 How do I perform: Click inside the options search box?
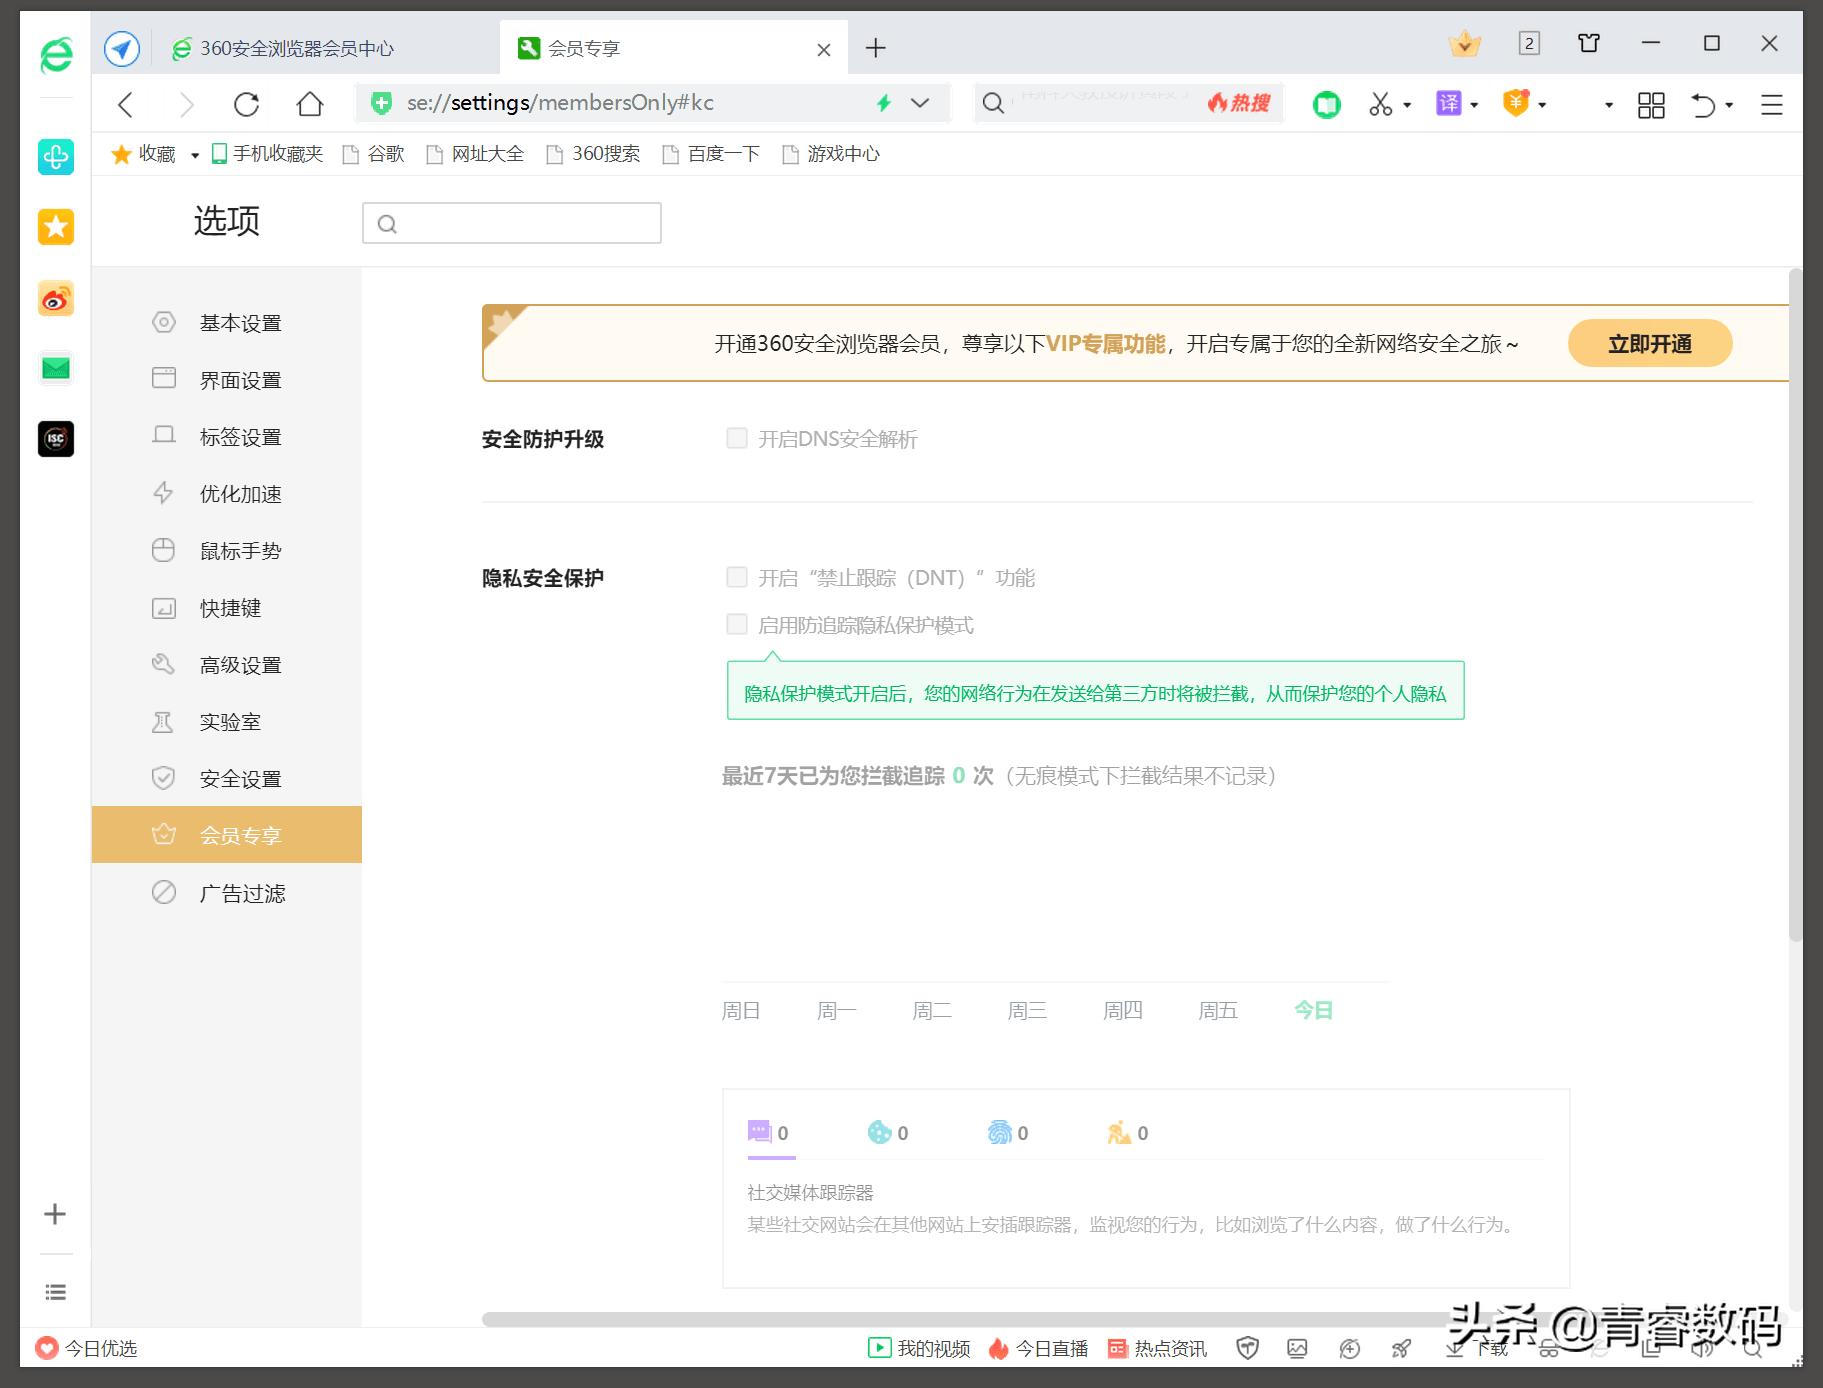[512, 222]
